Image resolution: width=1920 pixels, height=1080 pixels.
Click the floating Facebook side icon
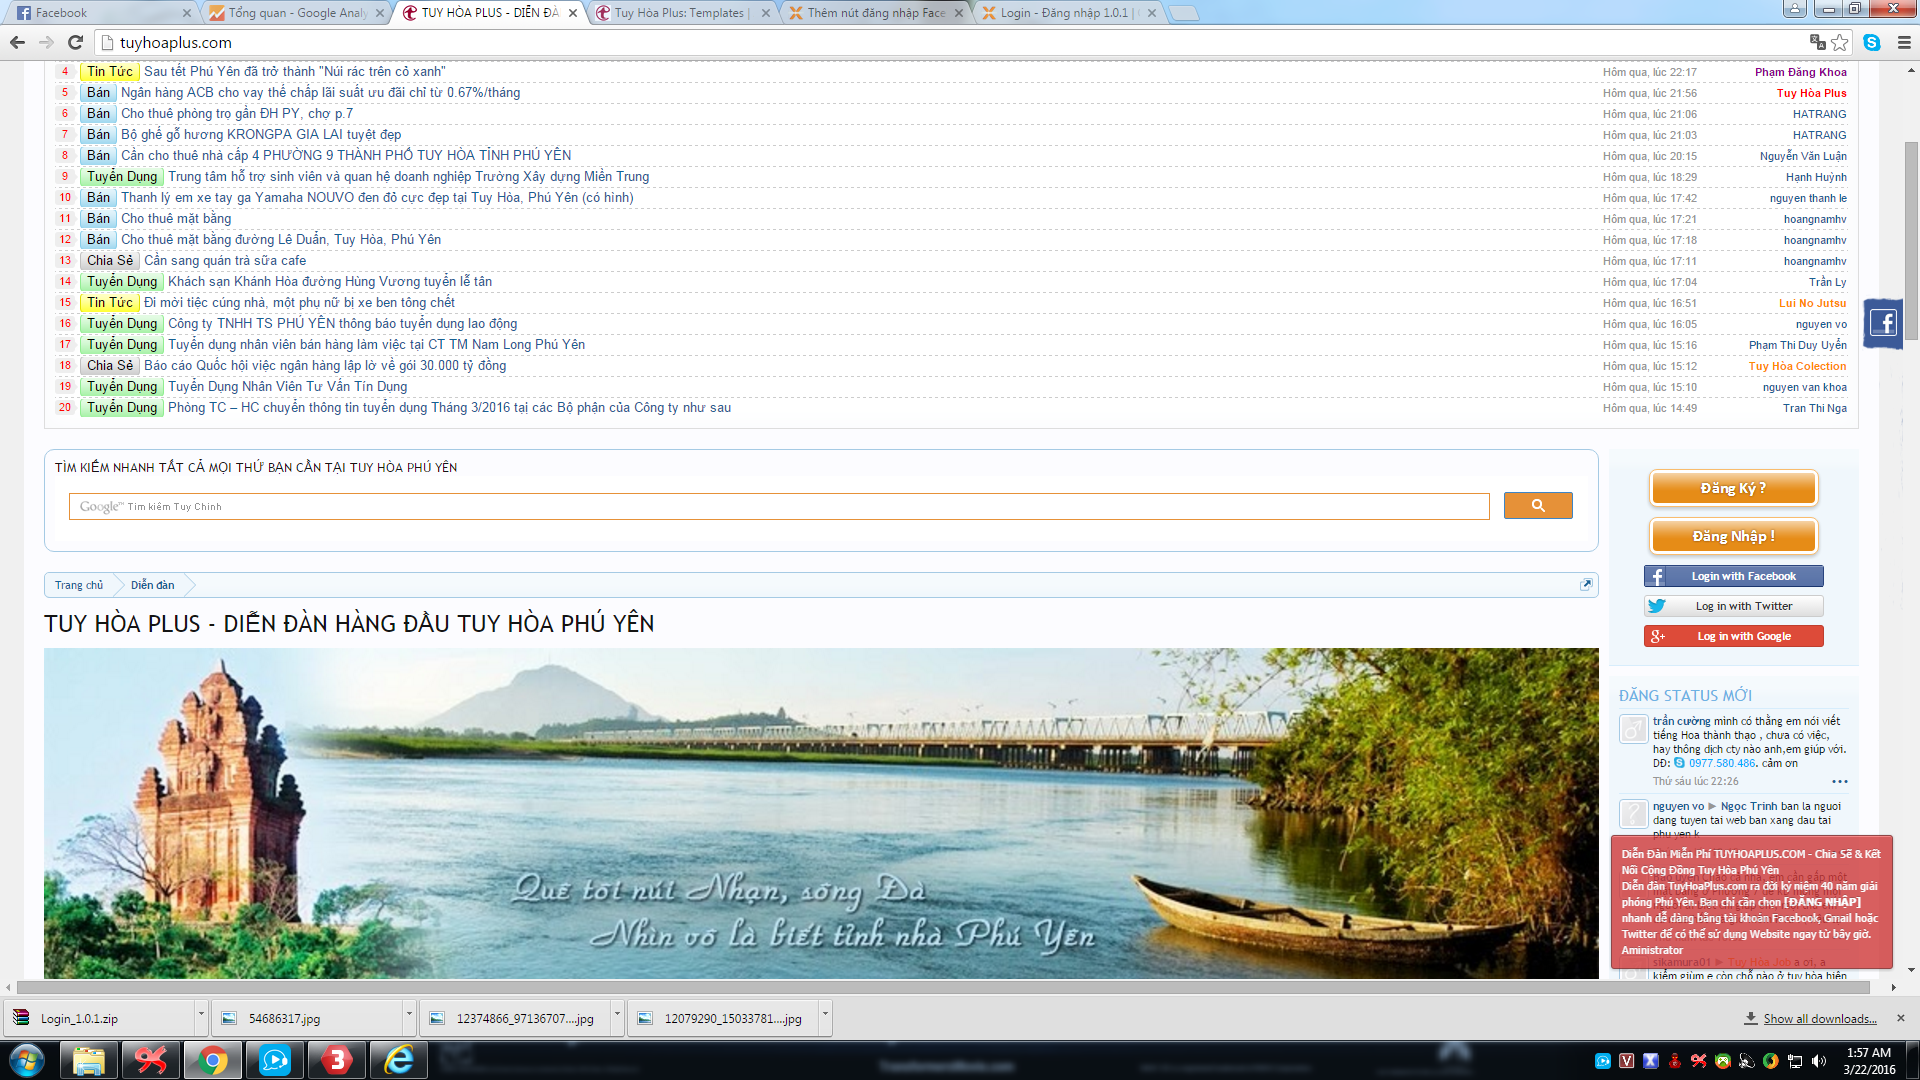(1883, 323)
